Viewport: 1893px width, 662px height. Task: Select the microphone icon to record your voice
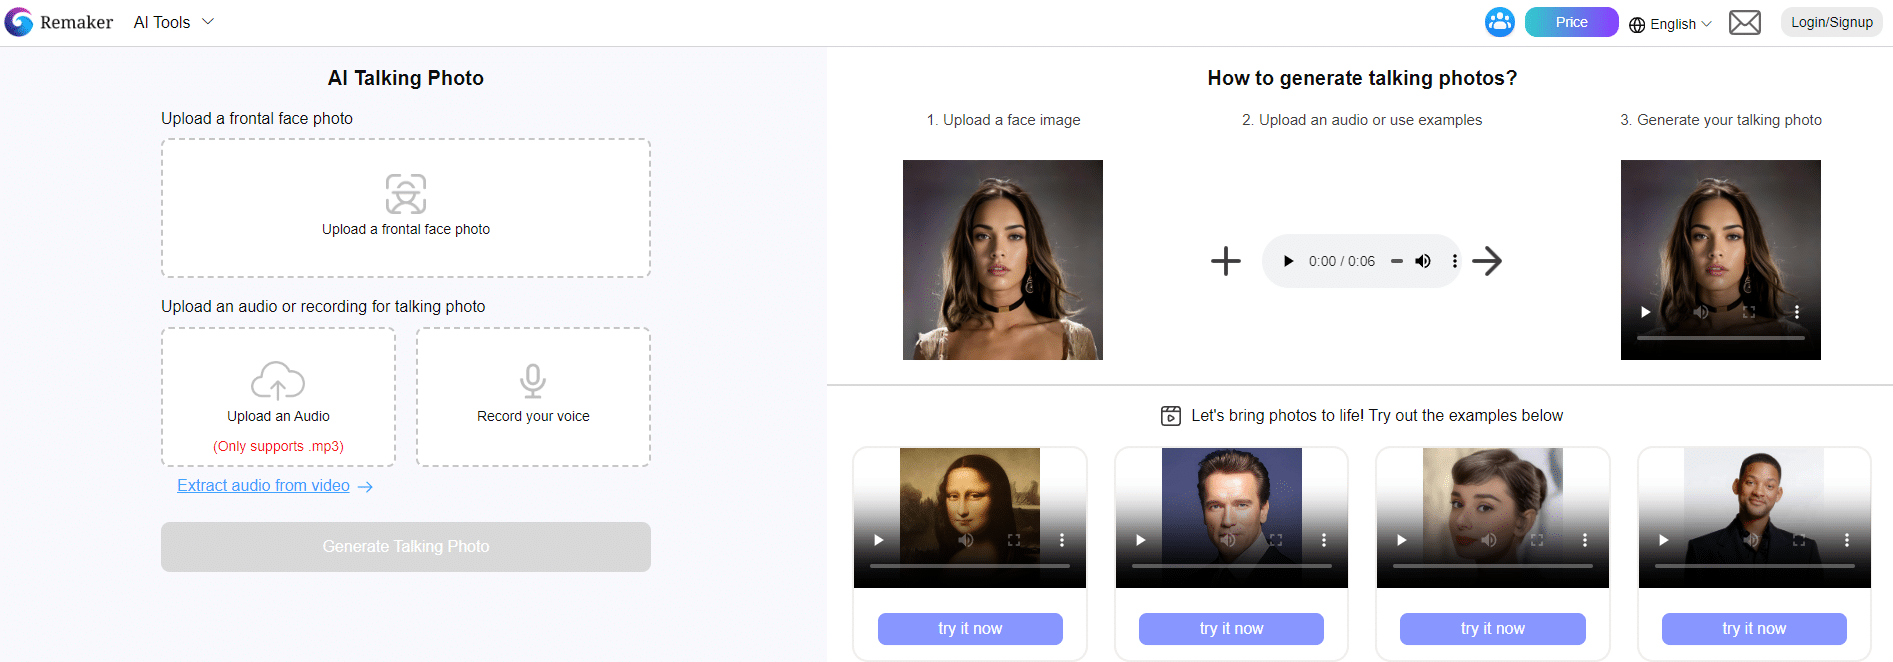tap(532, 379)
